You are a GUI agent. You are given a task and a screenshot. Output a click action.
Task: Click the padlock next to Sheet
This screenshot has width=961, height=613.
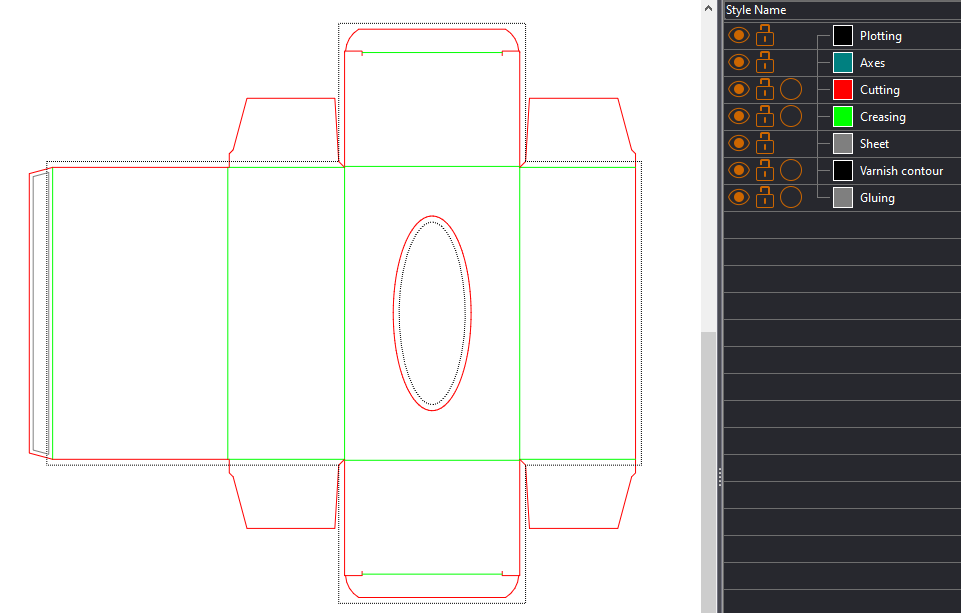point(764,143)
